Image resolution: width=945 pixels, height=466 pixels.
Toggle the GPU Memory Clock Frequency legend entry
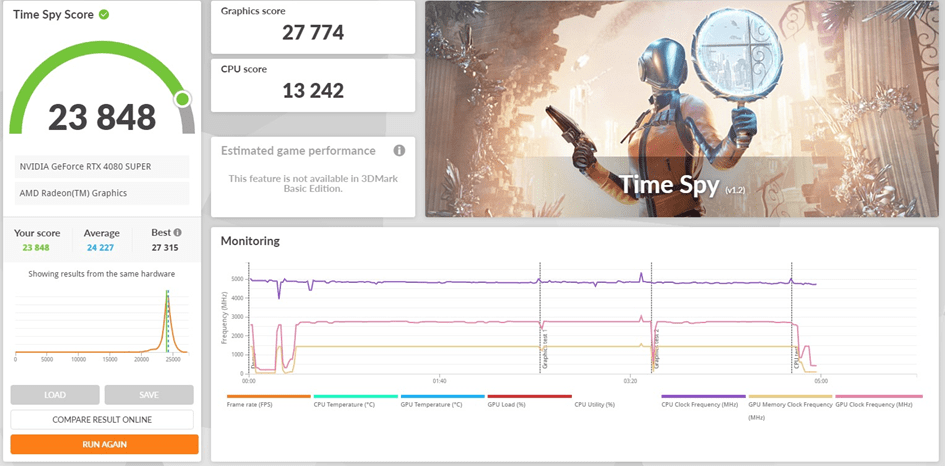pos(790,407)
